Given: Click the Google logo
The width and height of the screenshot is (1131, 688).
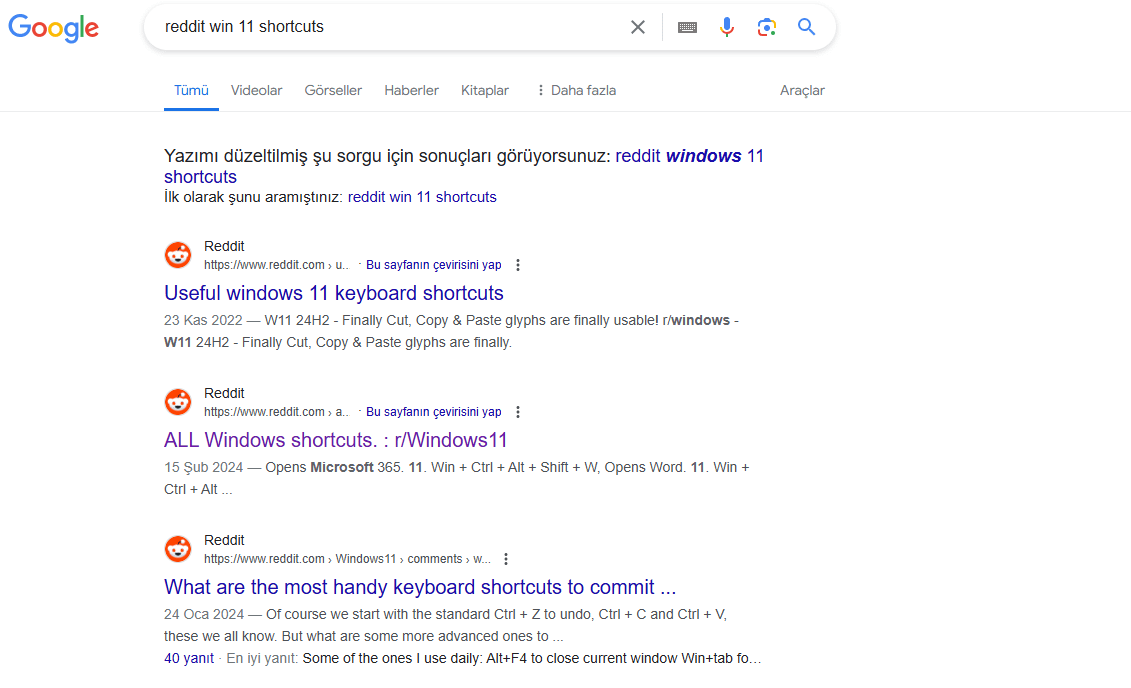Looking at the screenshot, I should click(x=53, y=28).
